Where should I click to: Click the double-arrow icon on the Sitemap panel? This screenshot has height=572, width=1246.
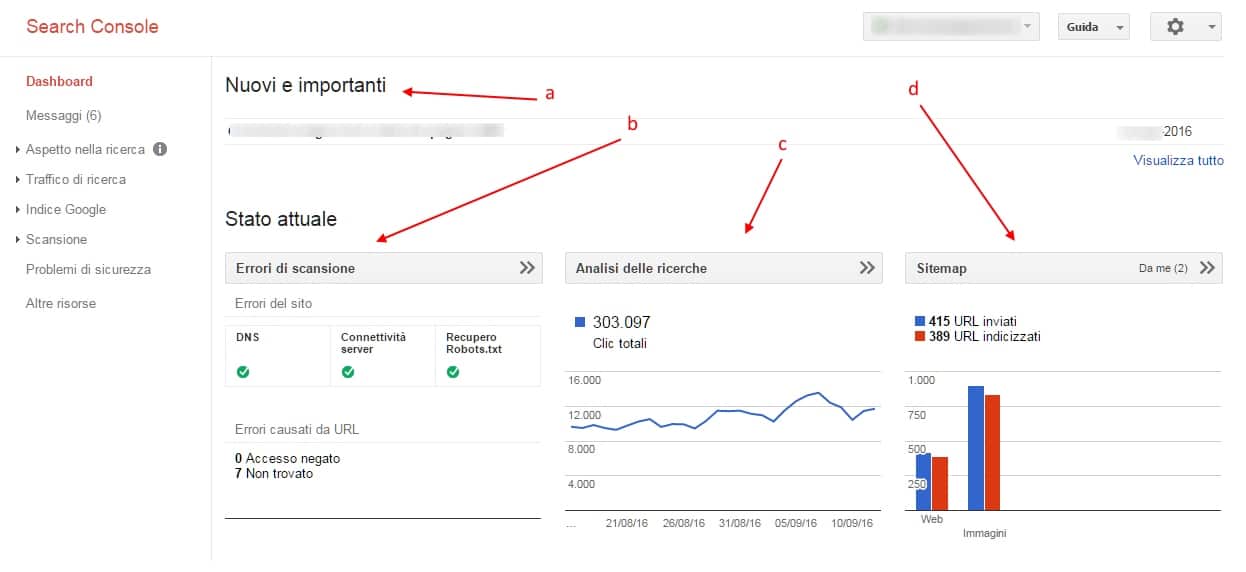pyautogui.click(x=1207, y=268)
